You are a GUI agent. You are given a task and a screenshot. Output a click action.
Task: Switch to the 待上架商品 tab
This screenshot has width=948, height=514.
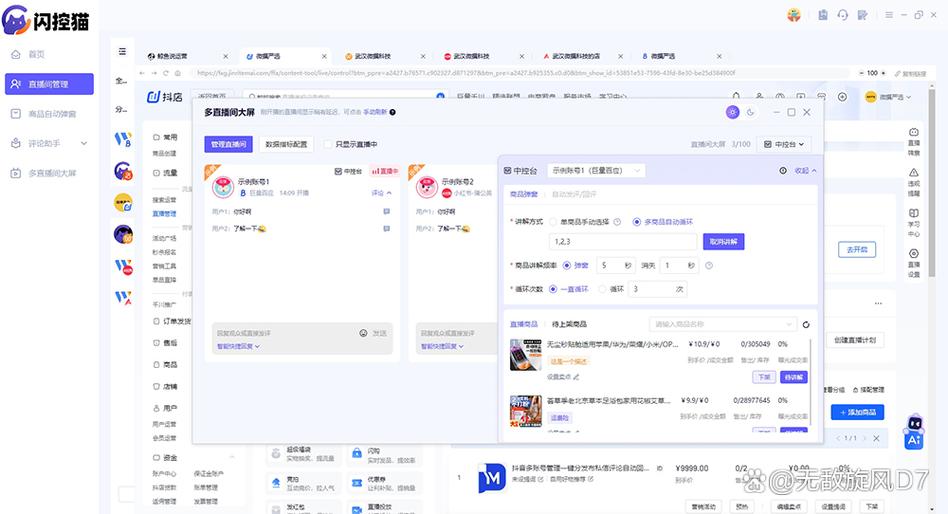(x=569, y=324)
